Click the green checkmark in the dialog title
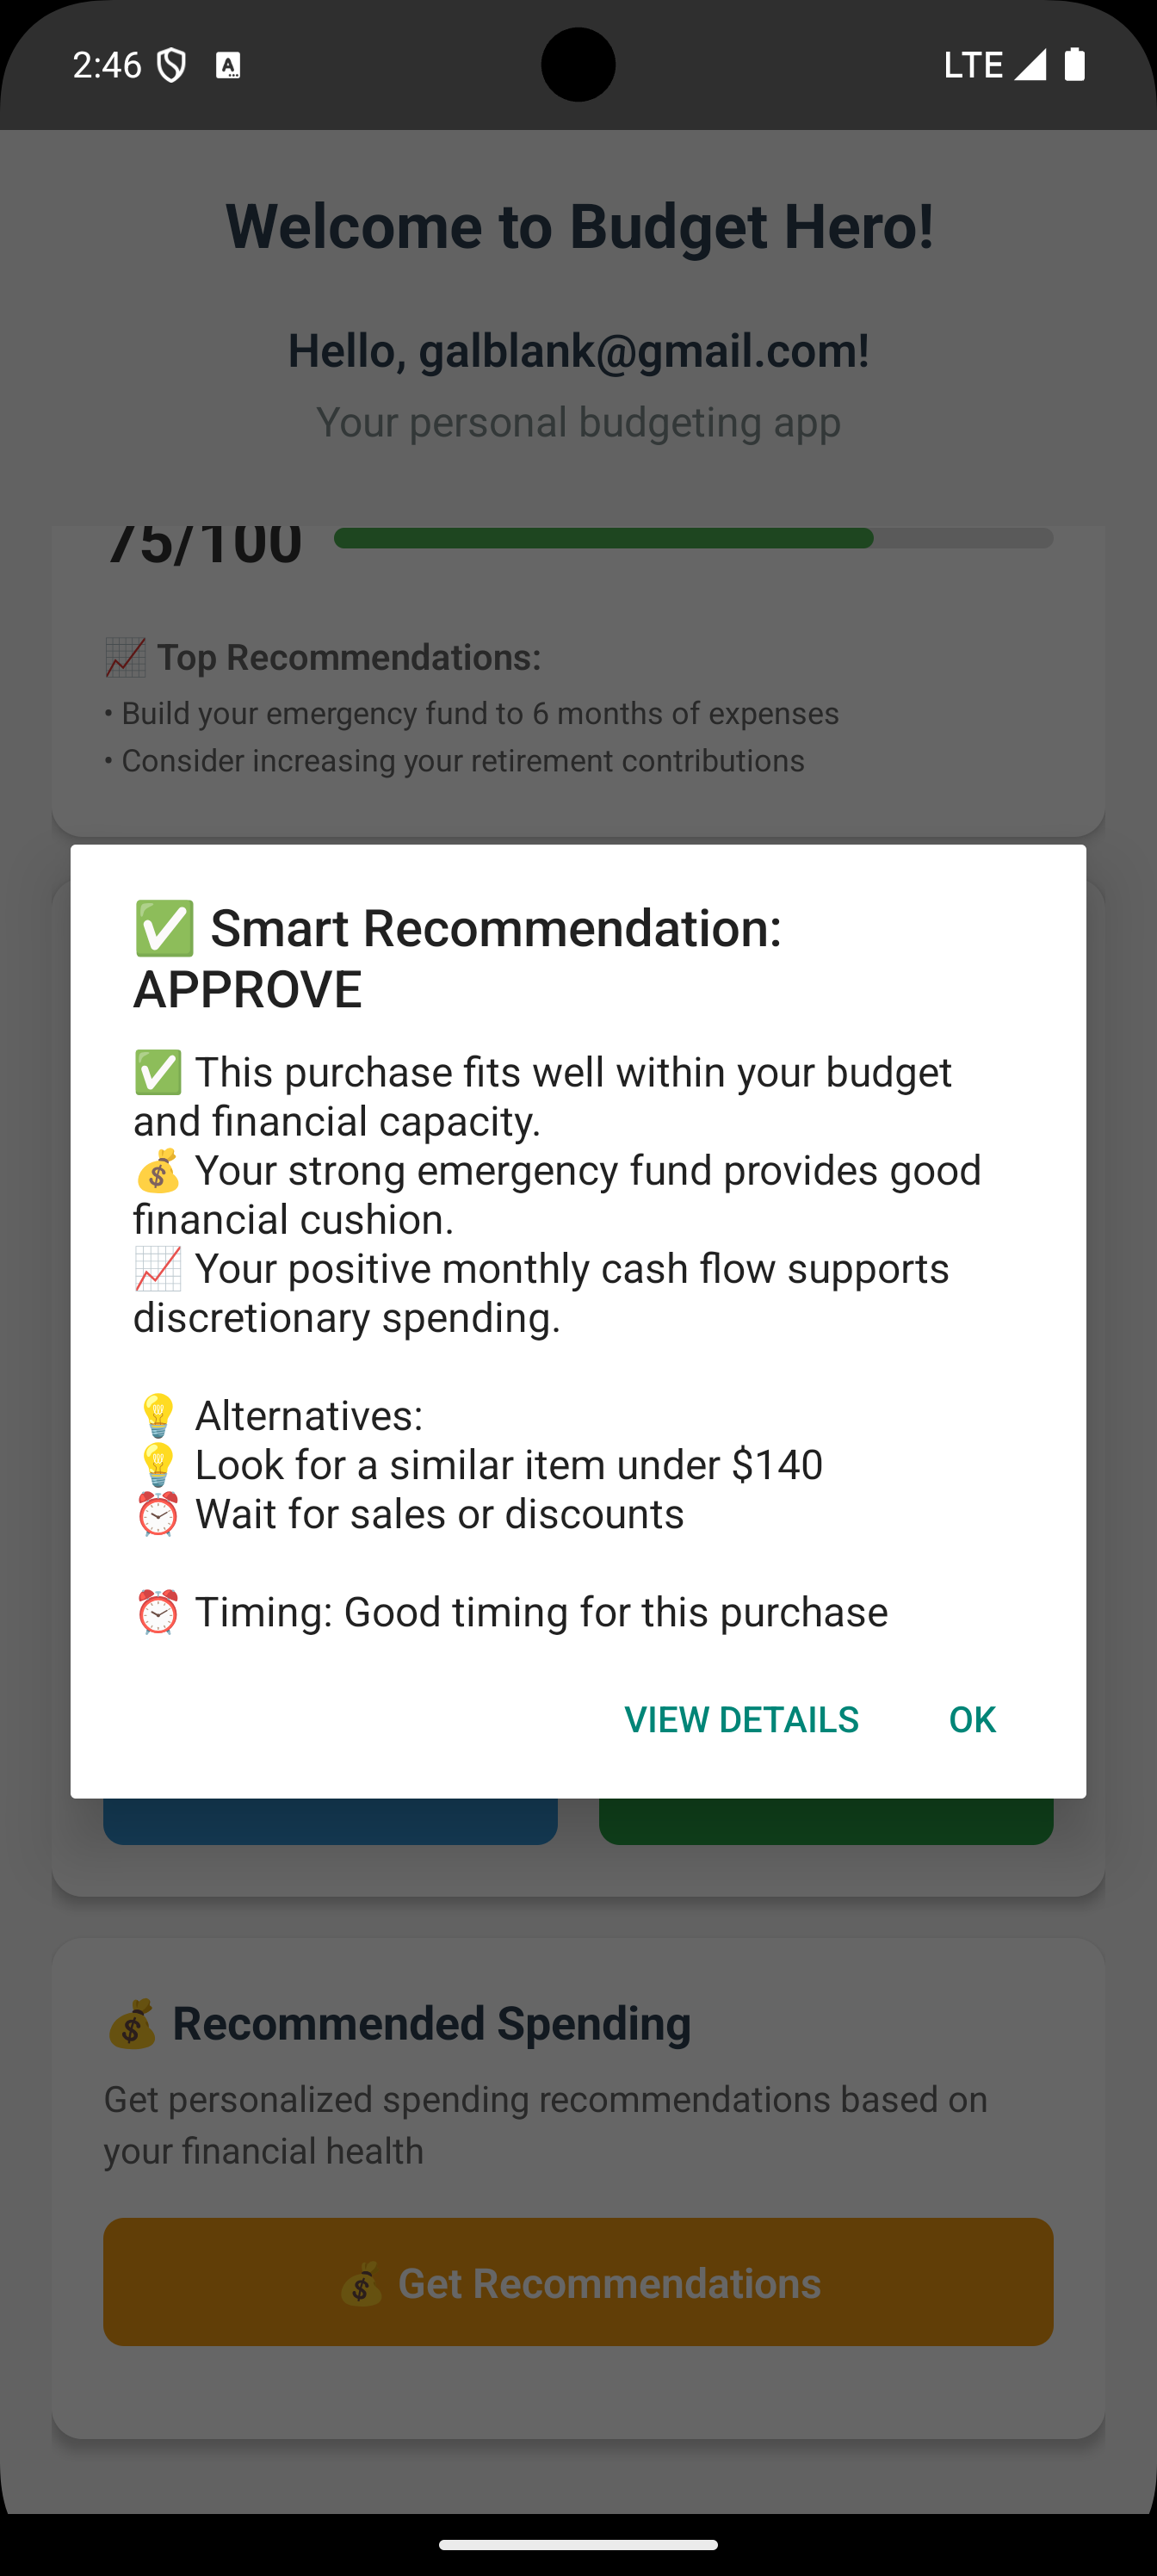Viewport: 1157px width, 2576px height. [164, 928]
